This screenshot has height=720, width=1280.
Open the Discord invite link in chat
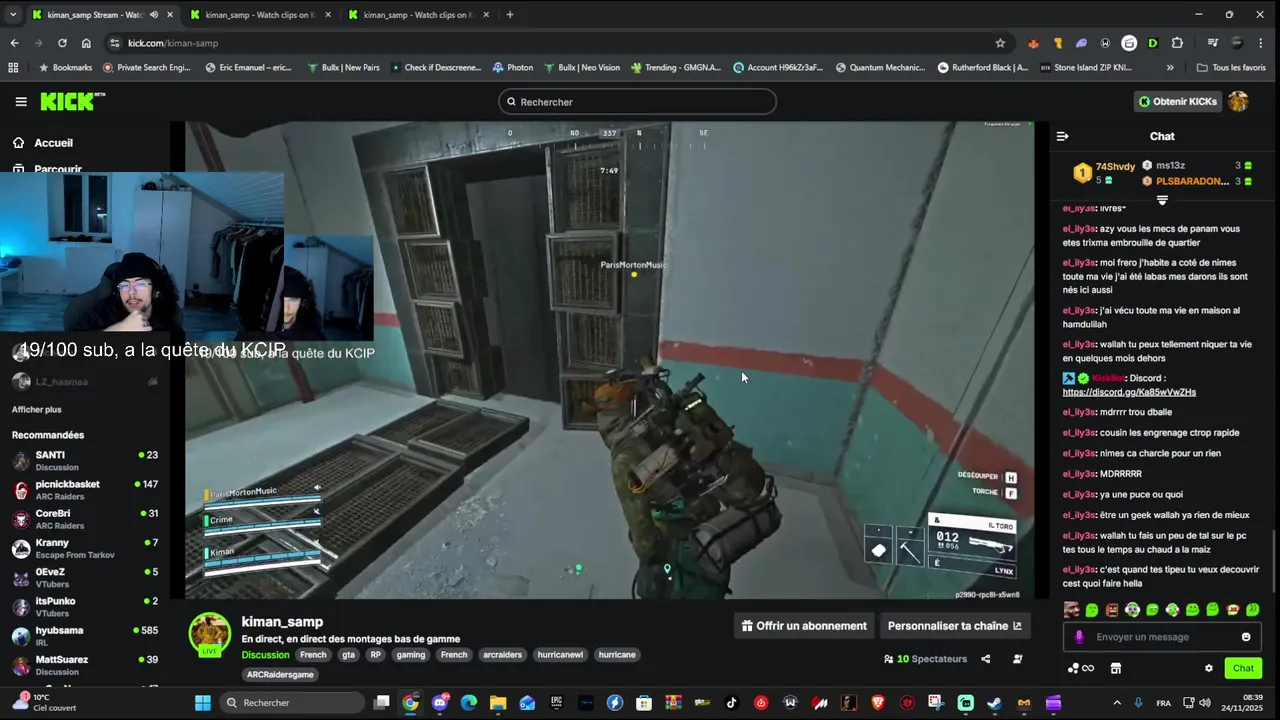pos(1129,392)
